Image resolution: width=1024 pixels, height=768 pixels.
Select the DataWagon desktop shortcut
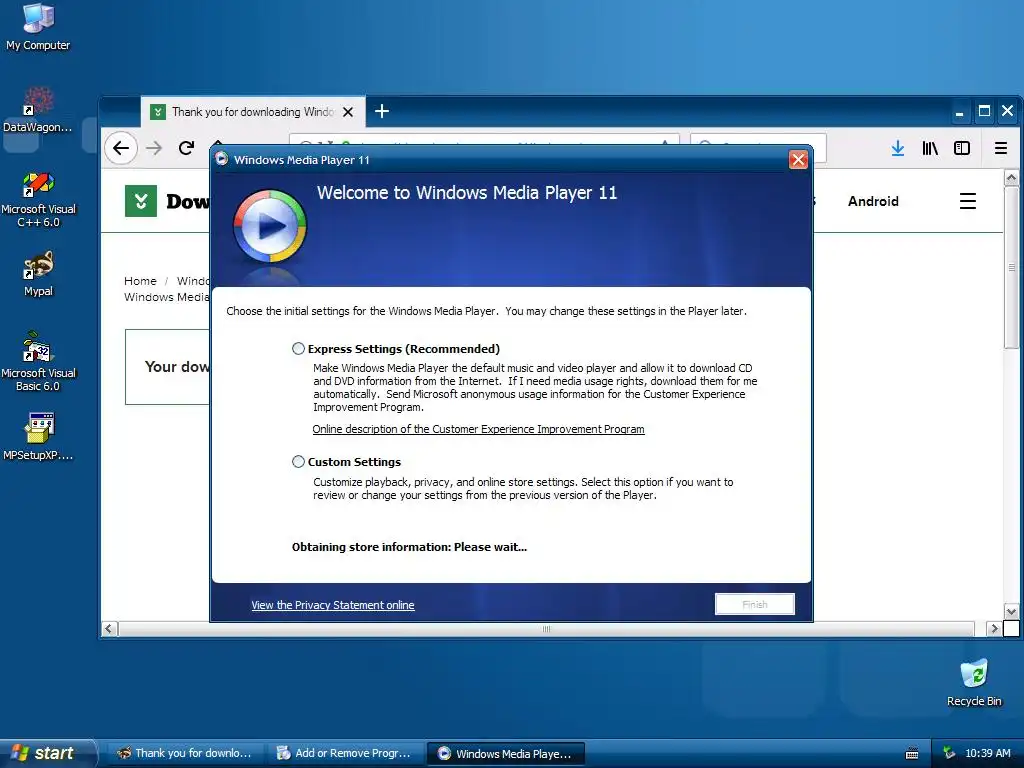pos(38,110)
